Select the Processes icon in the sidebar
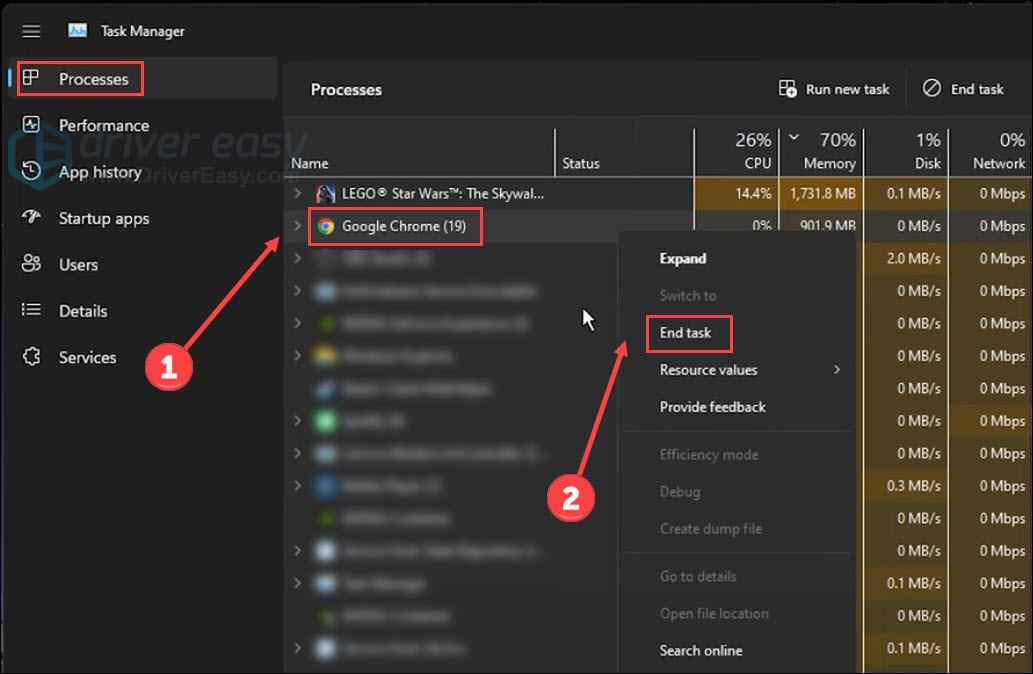This screenshot has height=674, width=1033. [x=31, y=78]
